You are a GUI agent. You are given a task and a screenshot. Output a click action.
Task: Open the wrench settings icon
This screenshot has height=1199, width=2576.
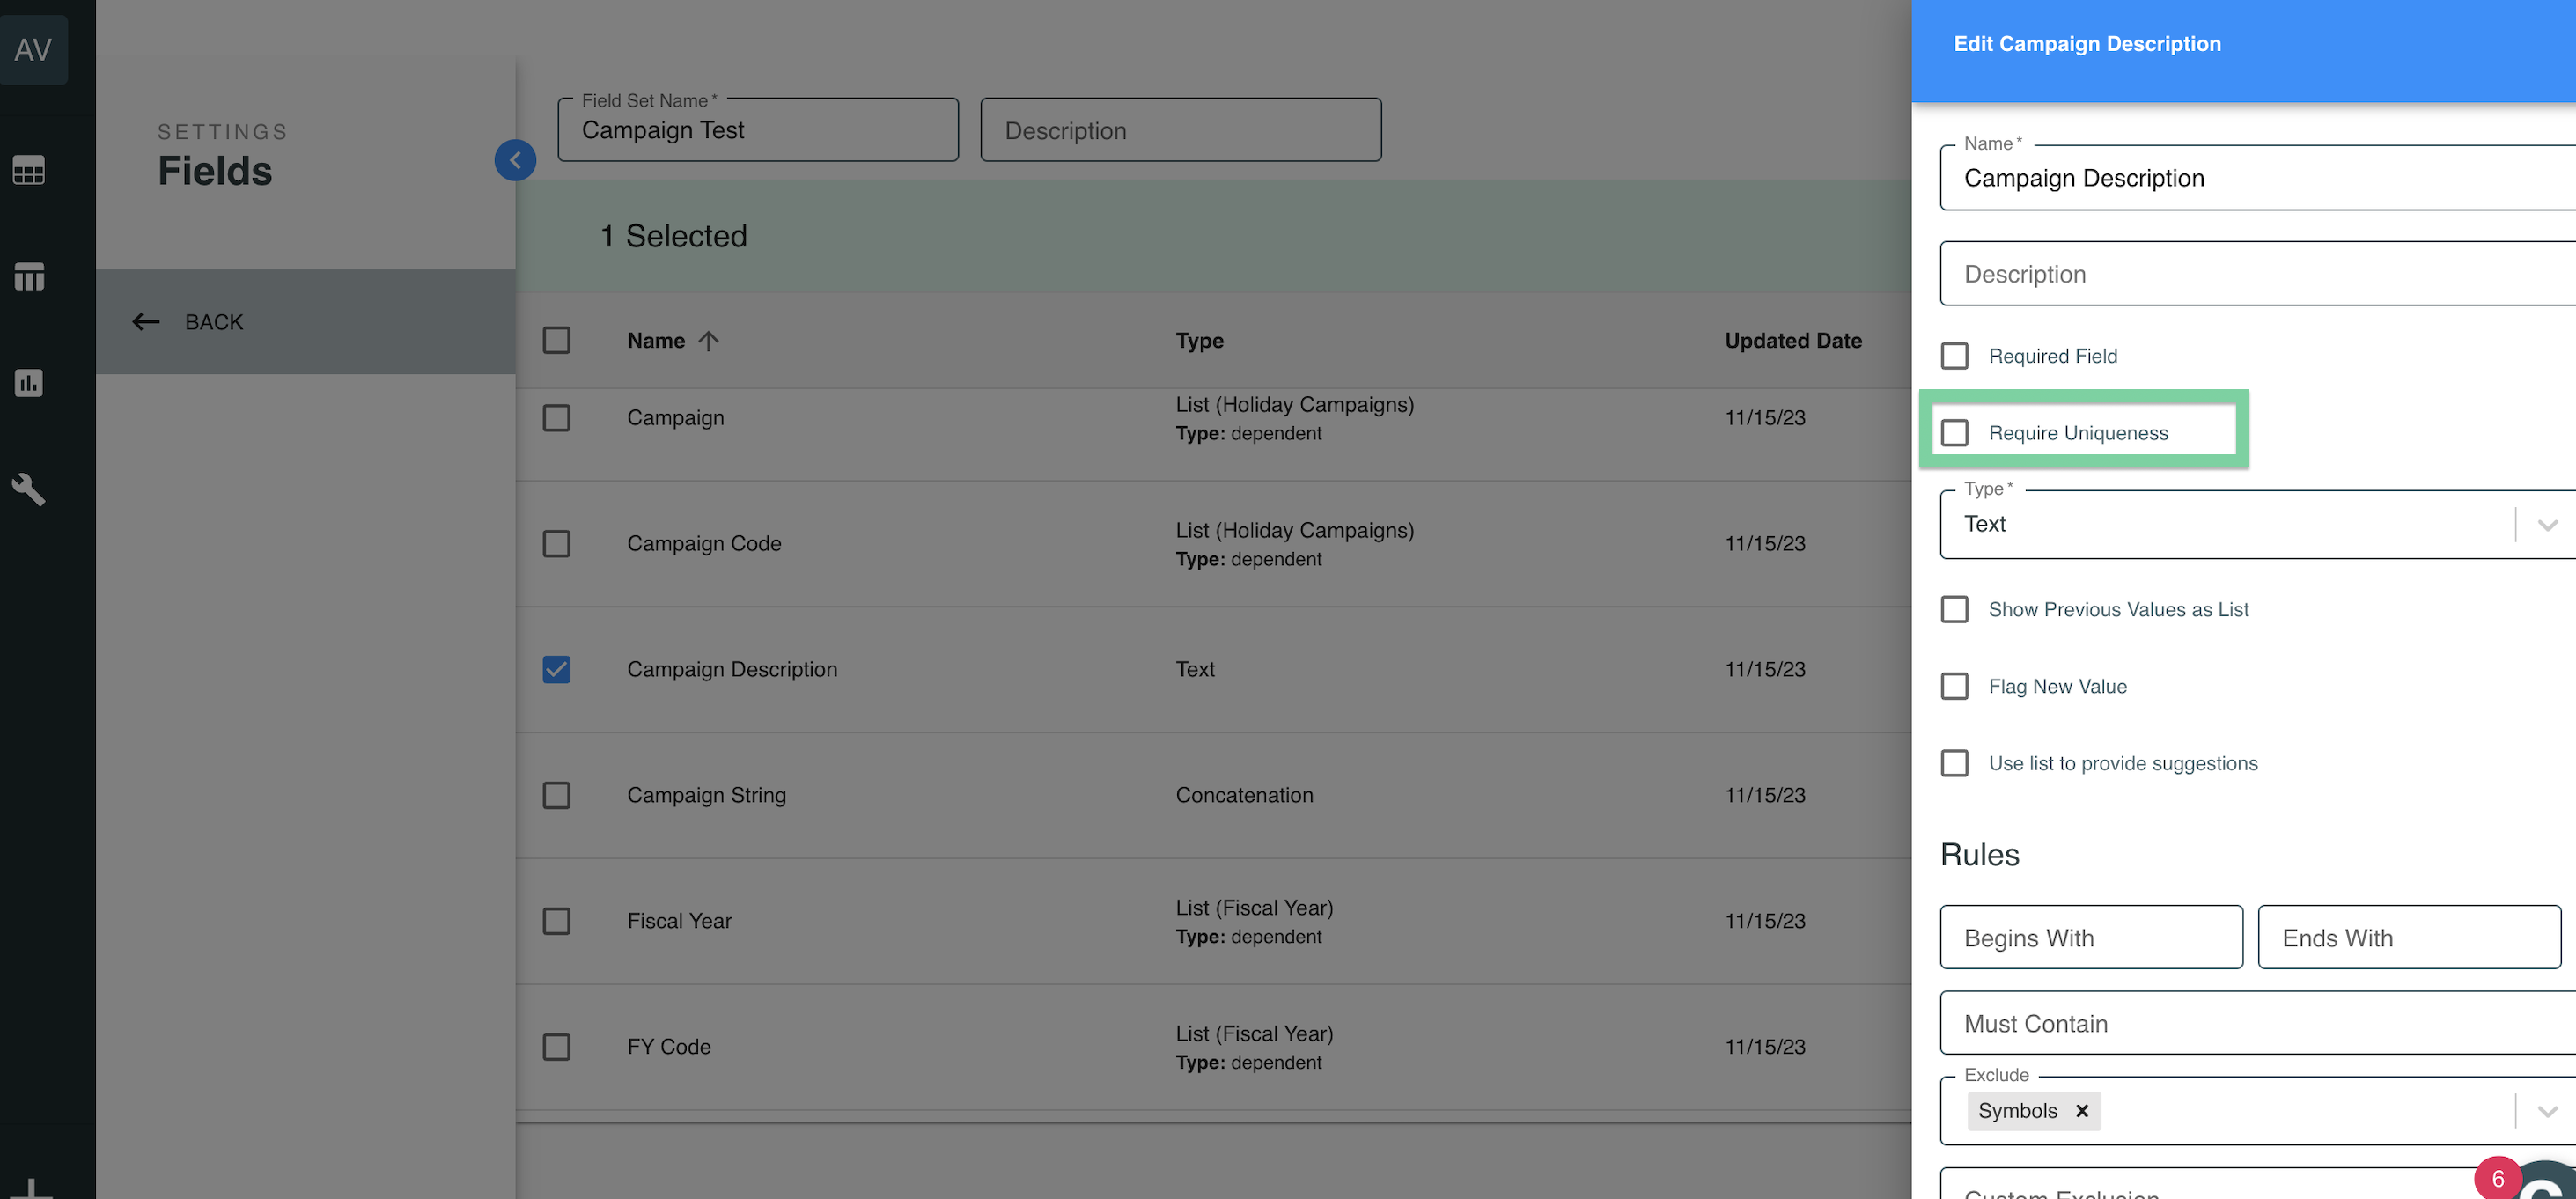pyautogui.click(x=29, y=489)
